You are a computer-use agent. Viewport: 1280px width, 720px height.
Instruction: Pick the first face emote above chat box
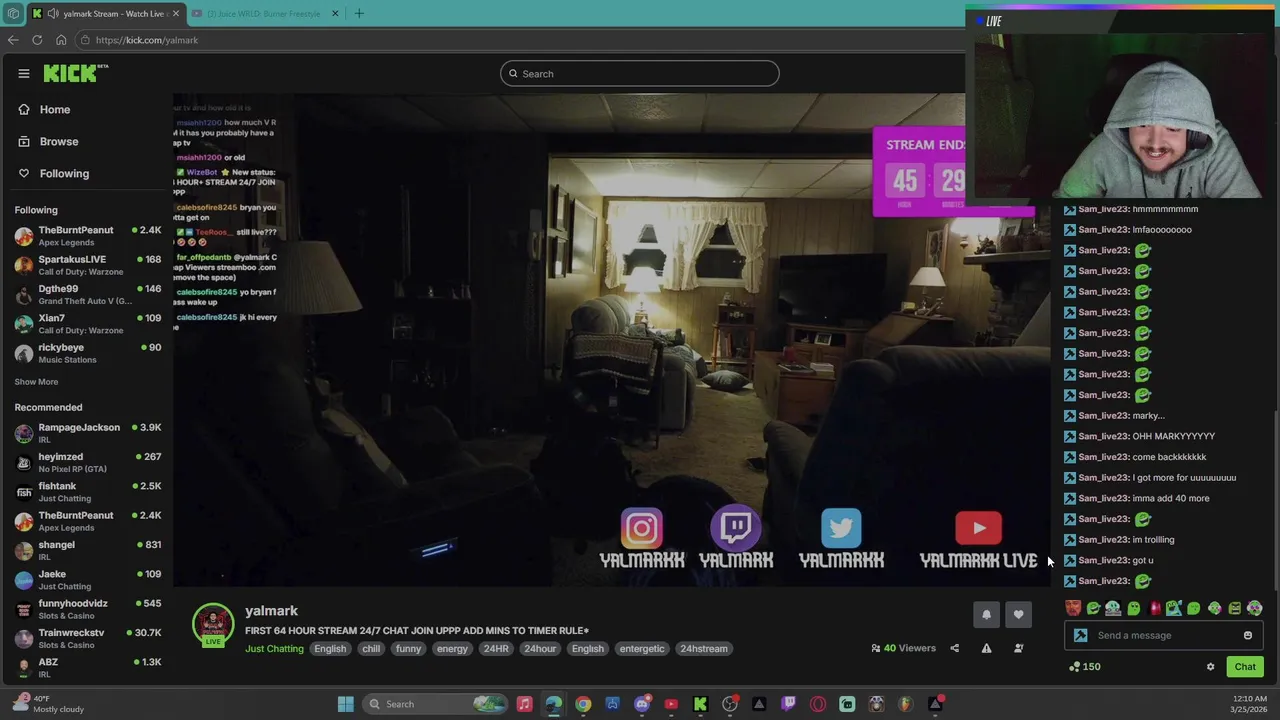click(x=1073, y=608)
